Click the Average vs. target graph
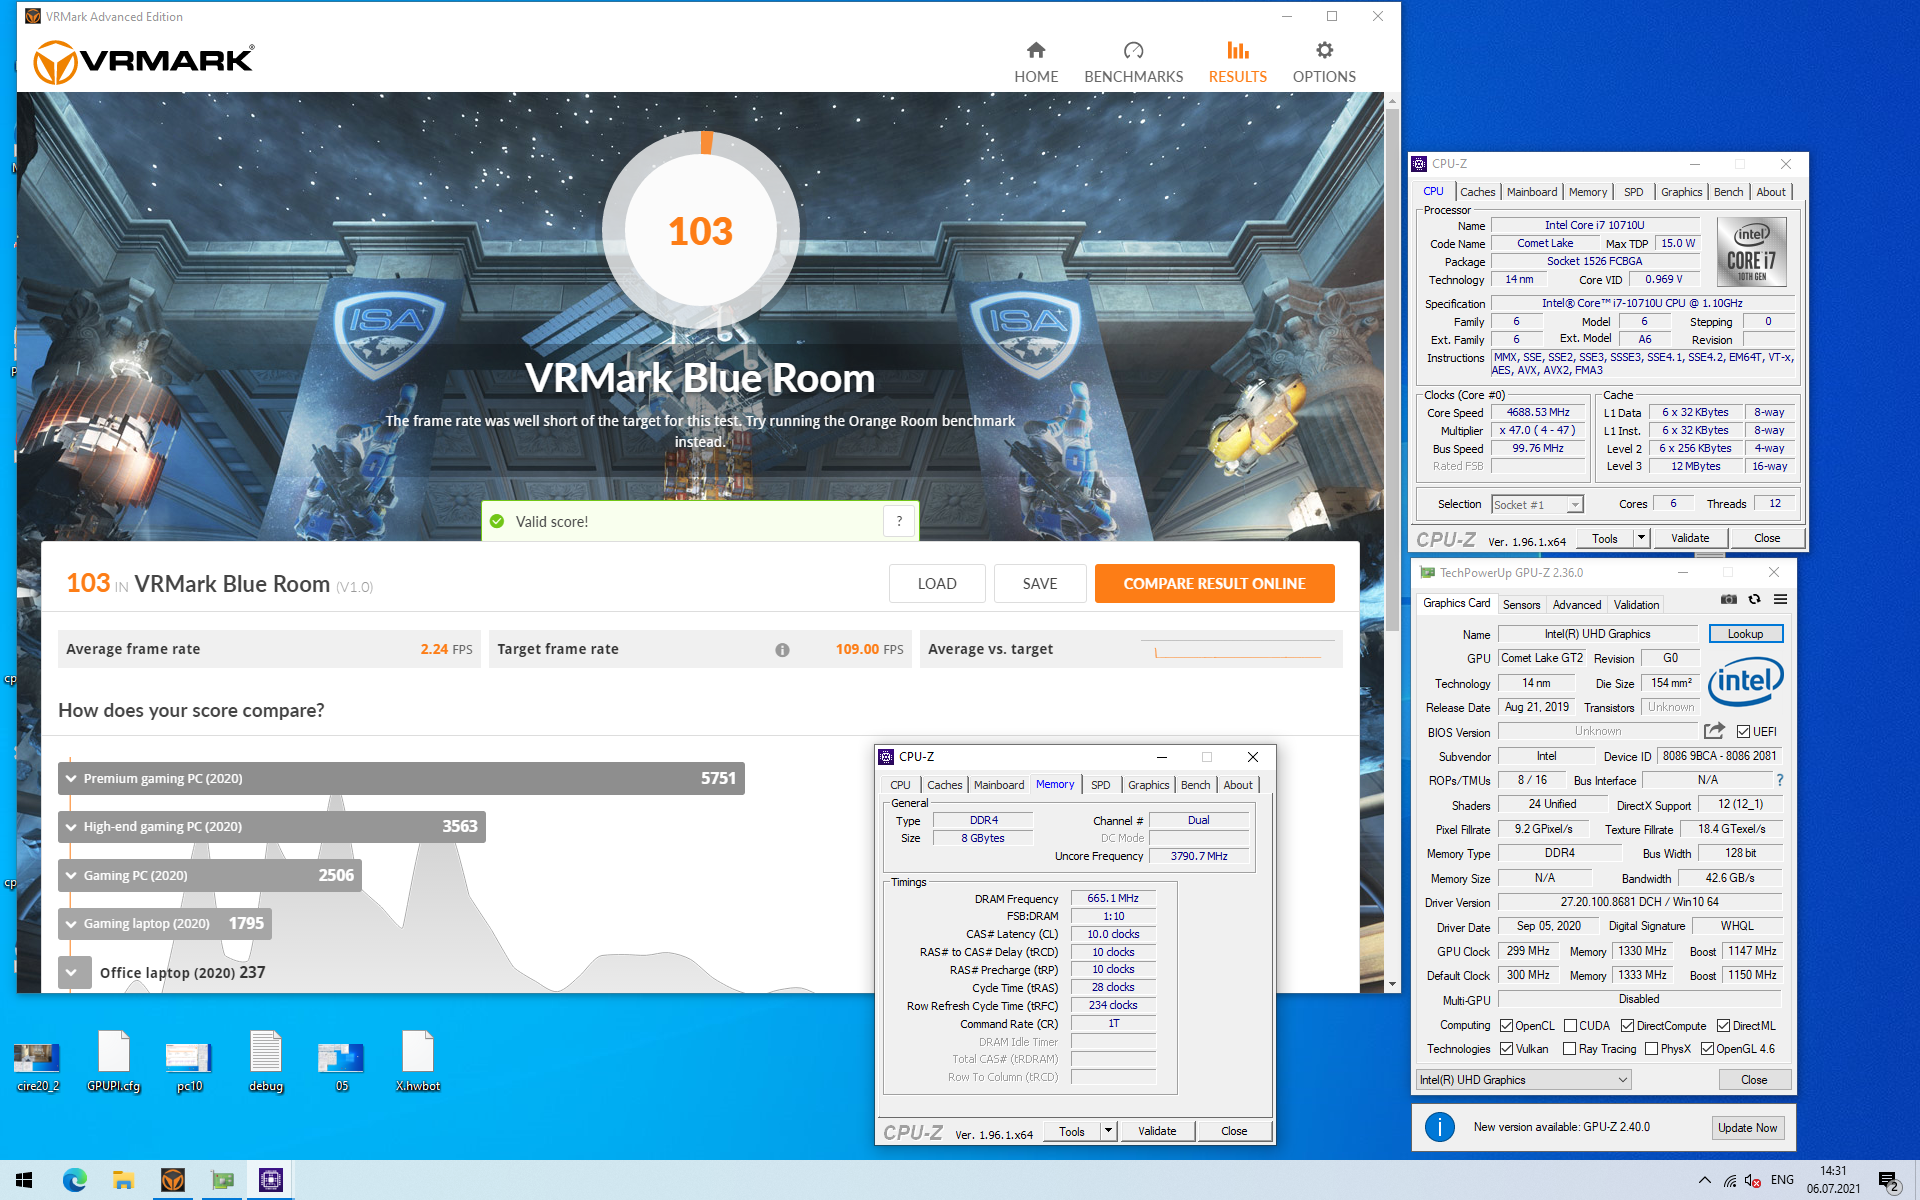 [x=1238, y=649]
